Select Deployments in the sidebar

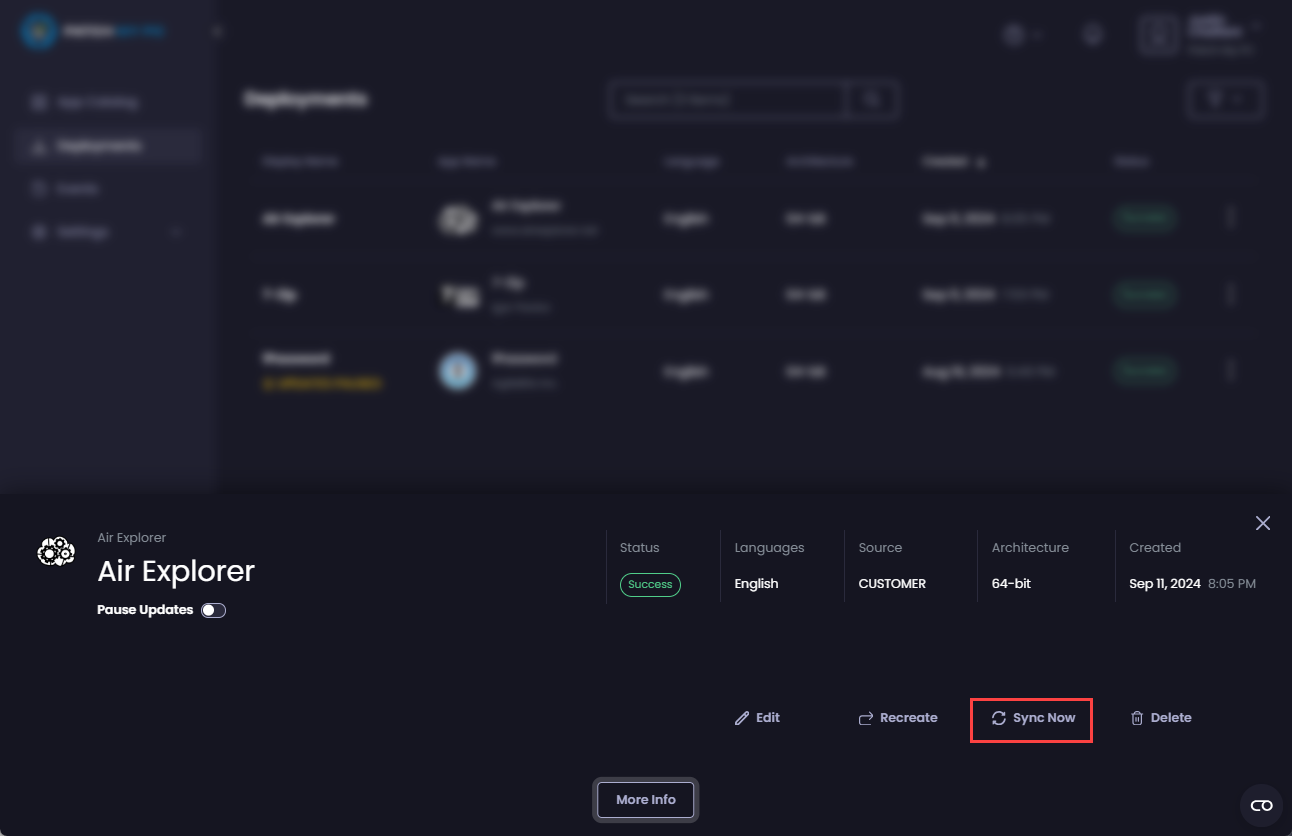100,144
